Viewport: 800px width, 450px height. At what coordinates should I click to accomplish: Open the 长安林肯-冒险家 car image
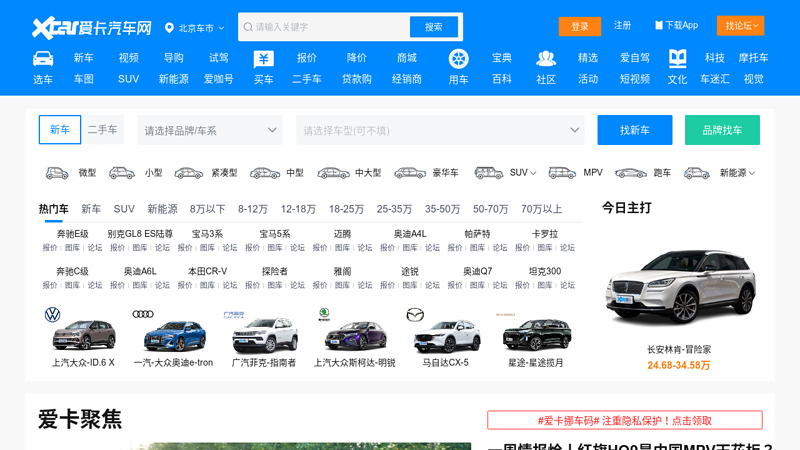click(x=679, y=287)
